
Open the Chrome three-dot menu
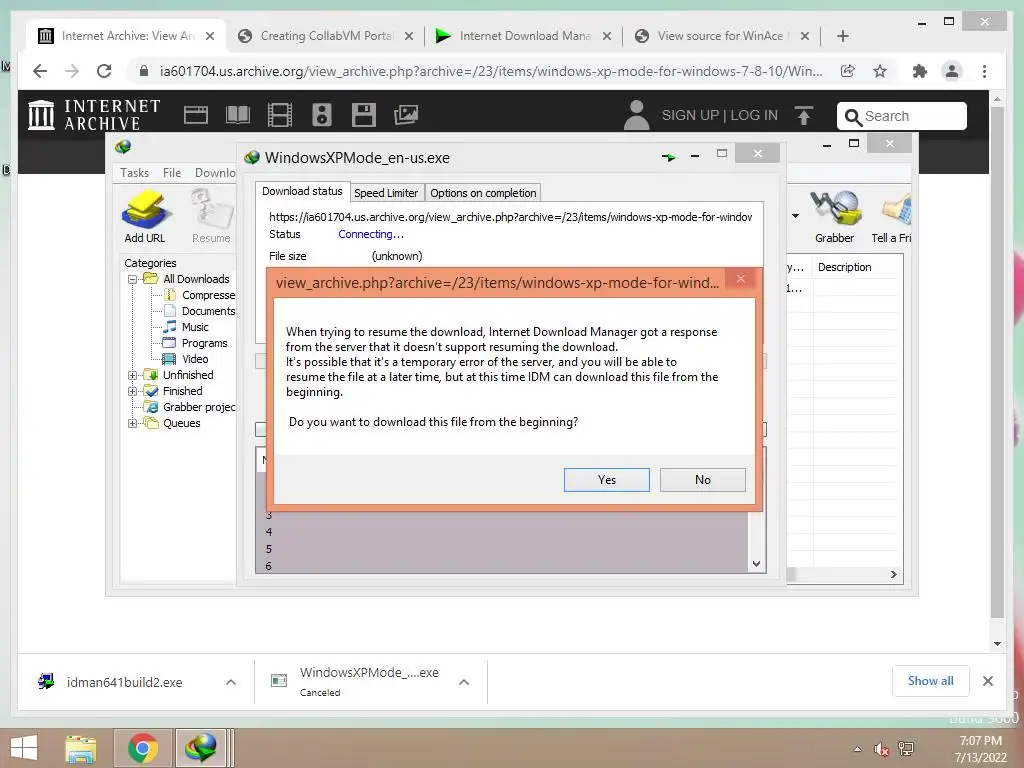[984, 71]
